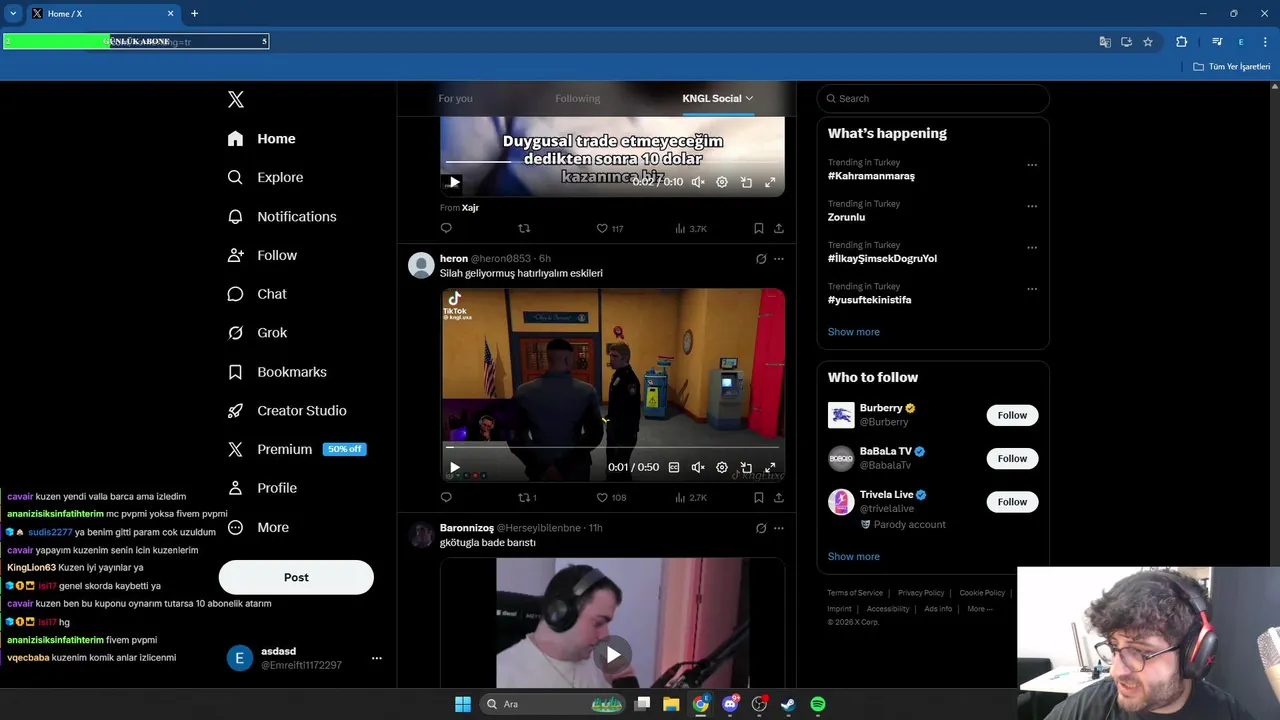Open settings on heron's video

point(722,467)
